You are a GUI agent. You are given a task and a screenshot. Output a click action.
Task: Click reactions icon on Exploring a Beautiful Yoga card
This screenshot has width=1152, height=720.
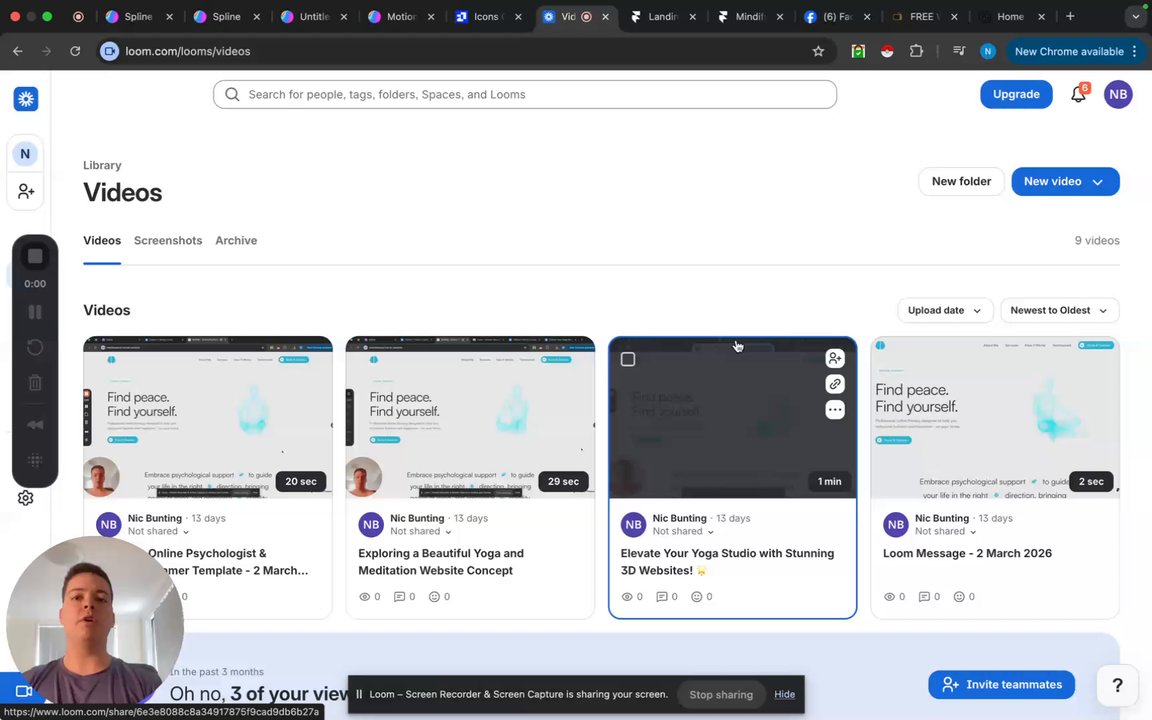pos(434,597)
